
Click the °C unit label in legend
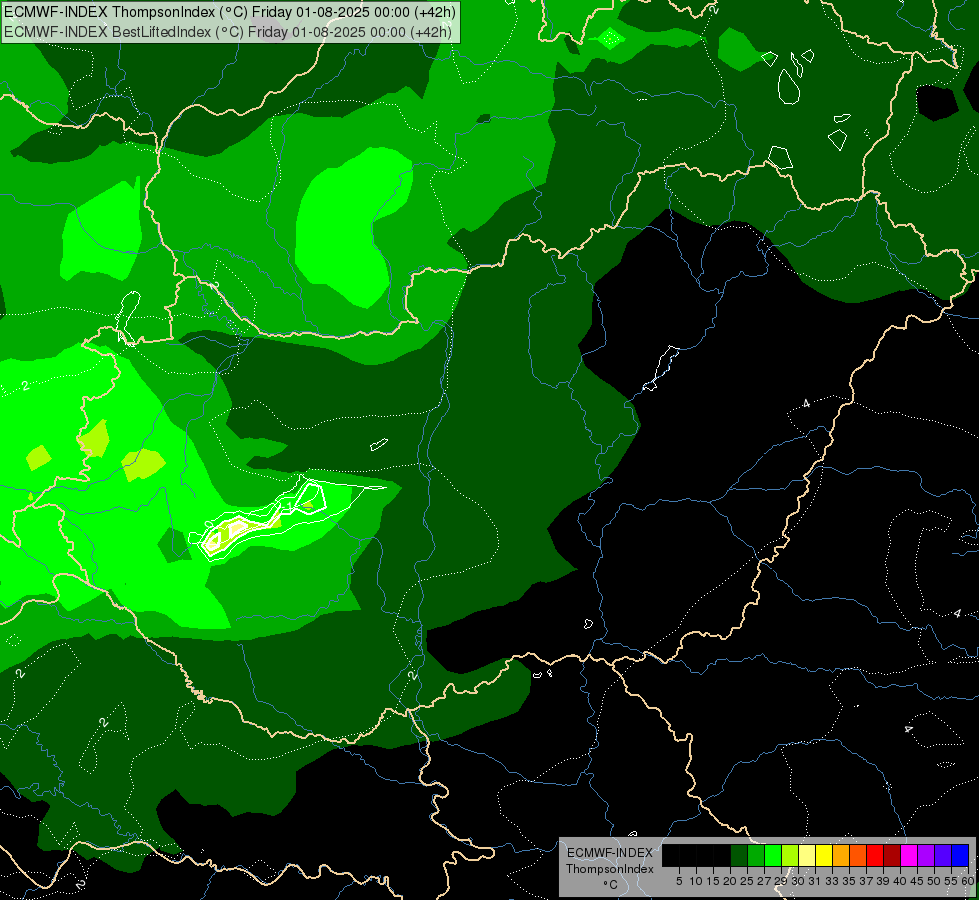click(610, 885)
